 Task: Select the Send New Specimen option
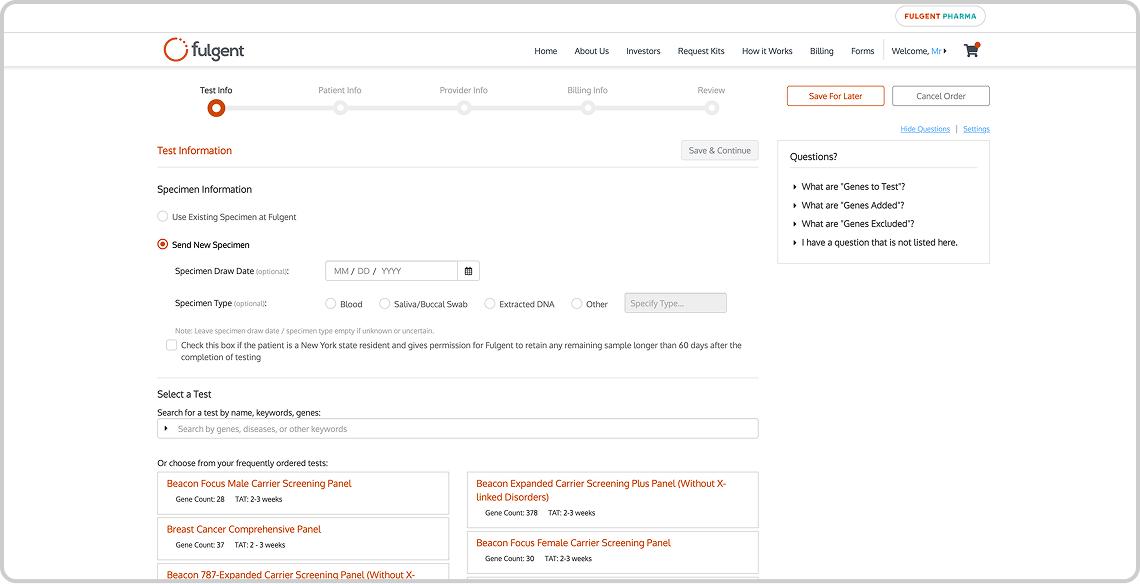[x=162, y=244]
